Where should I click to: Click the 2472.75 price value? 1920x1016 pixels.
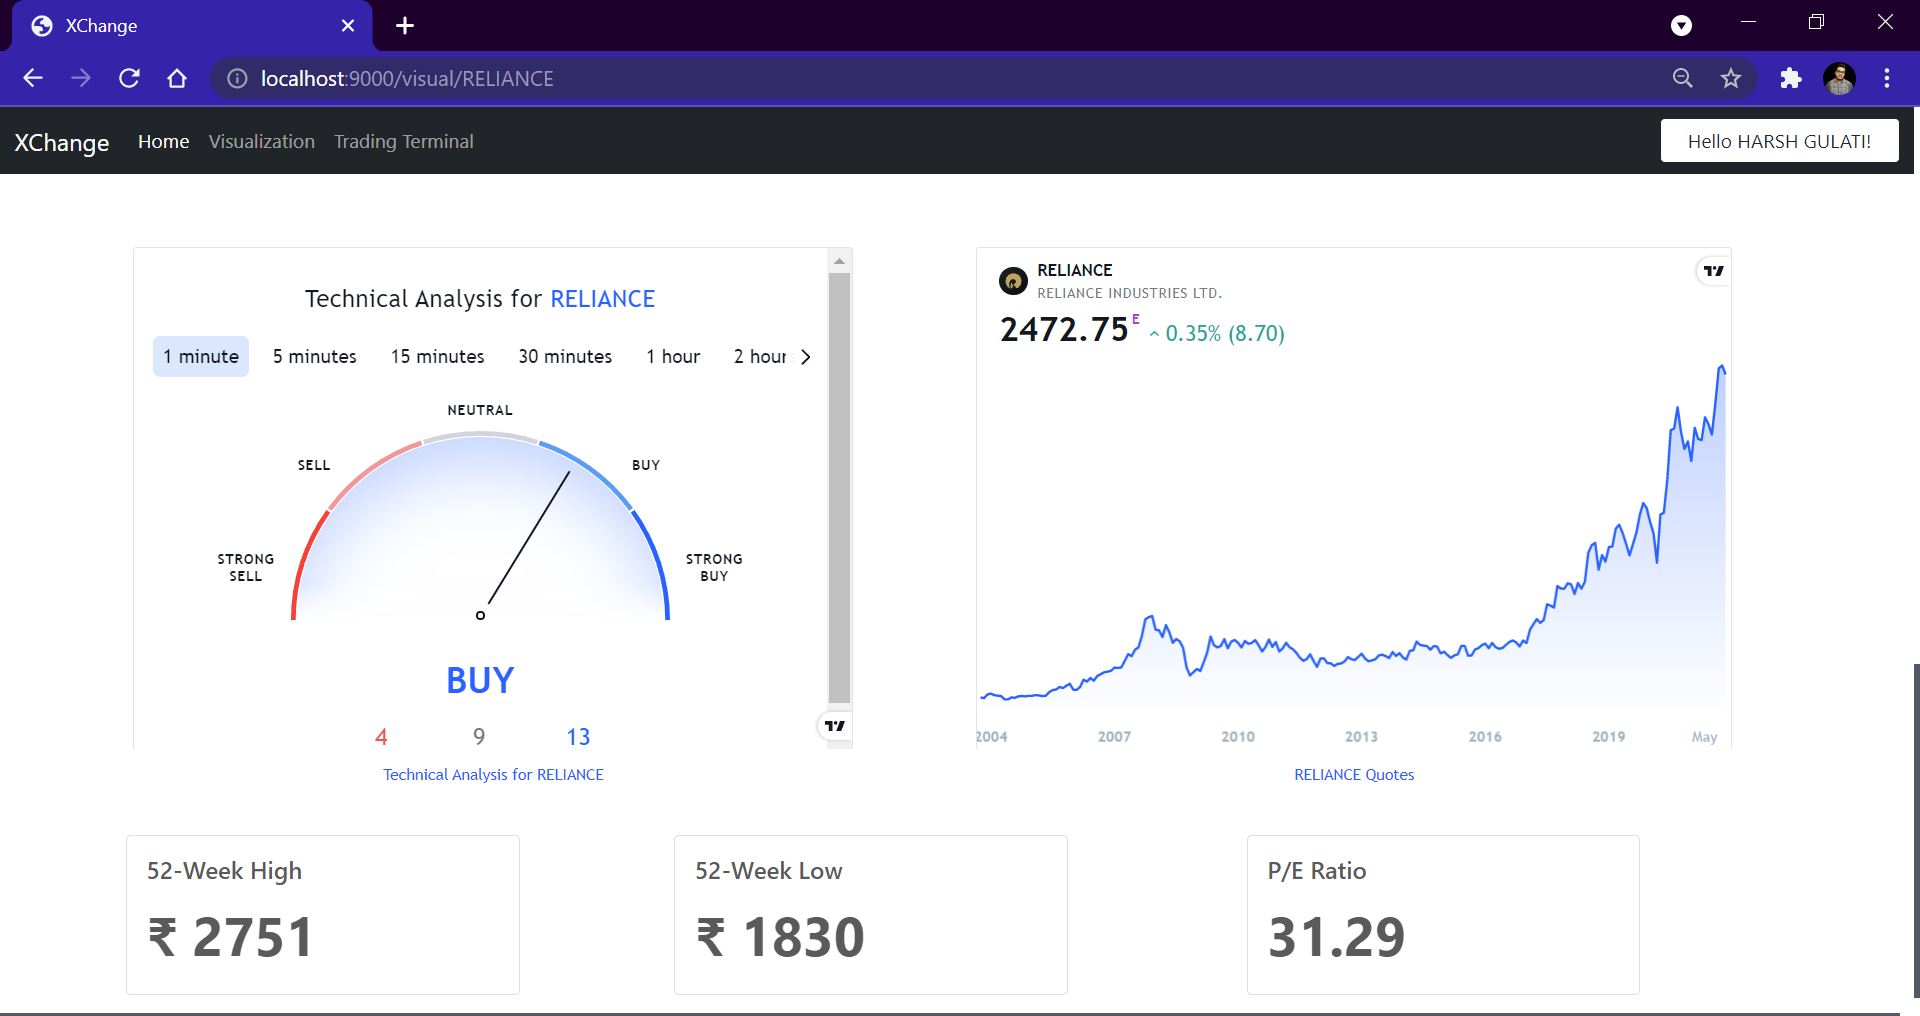pos(1064,330)
